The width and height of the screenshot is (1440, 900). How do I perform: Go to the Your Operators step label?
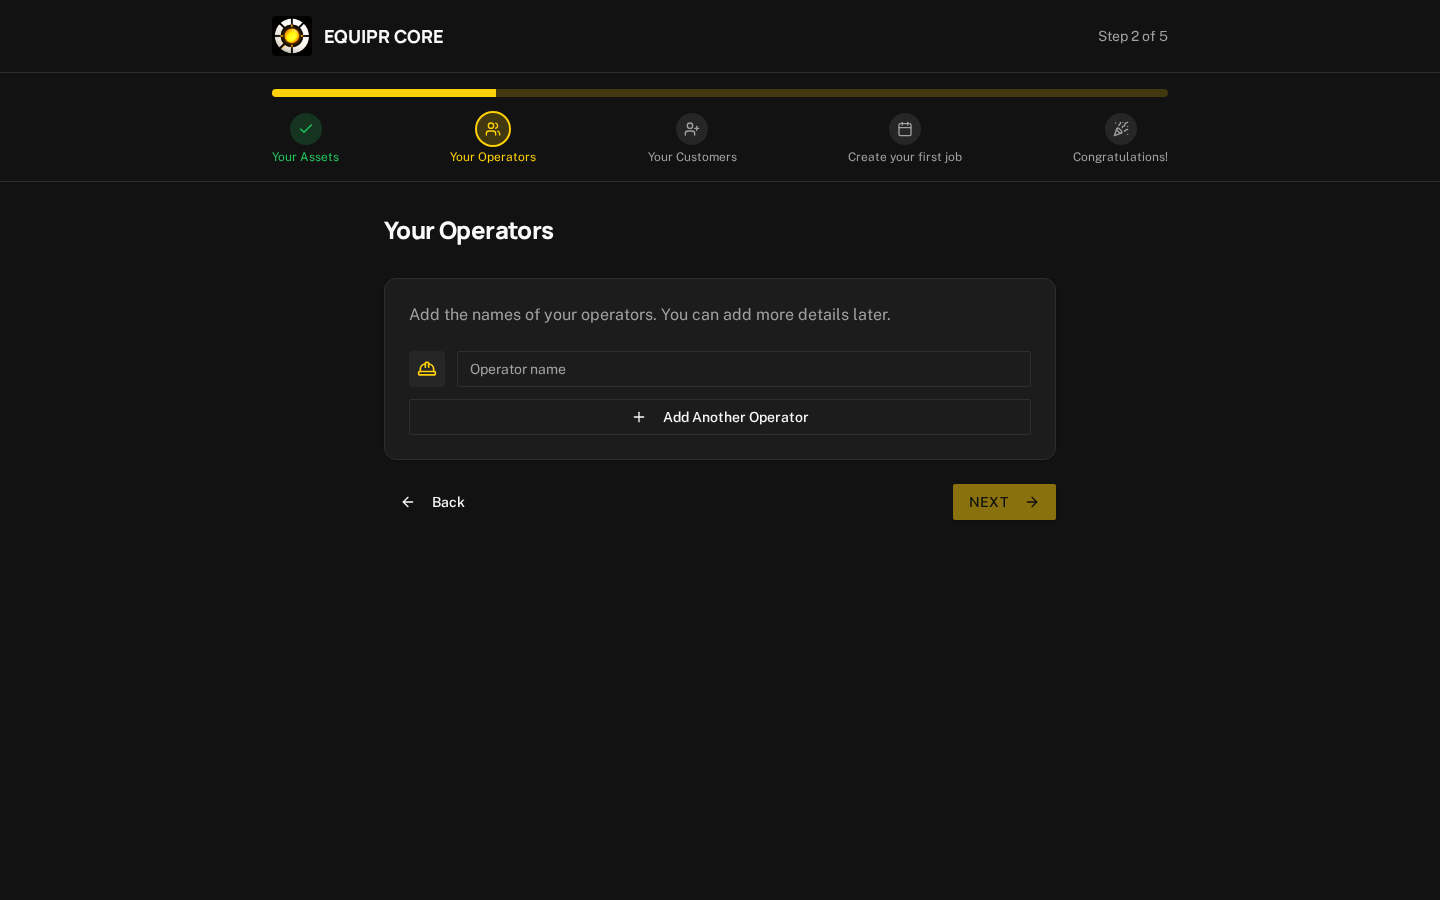[493, 157]
